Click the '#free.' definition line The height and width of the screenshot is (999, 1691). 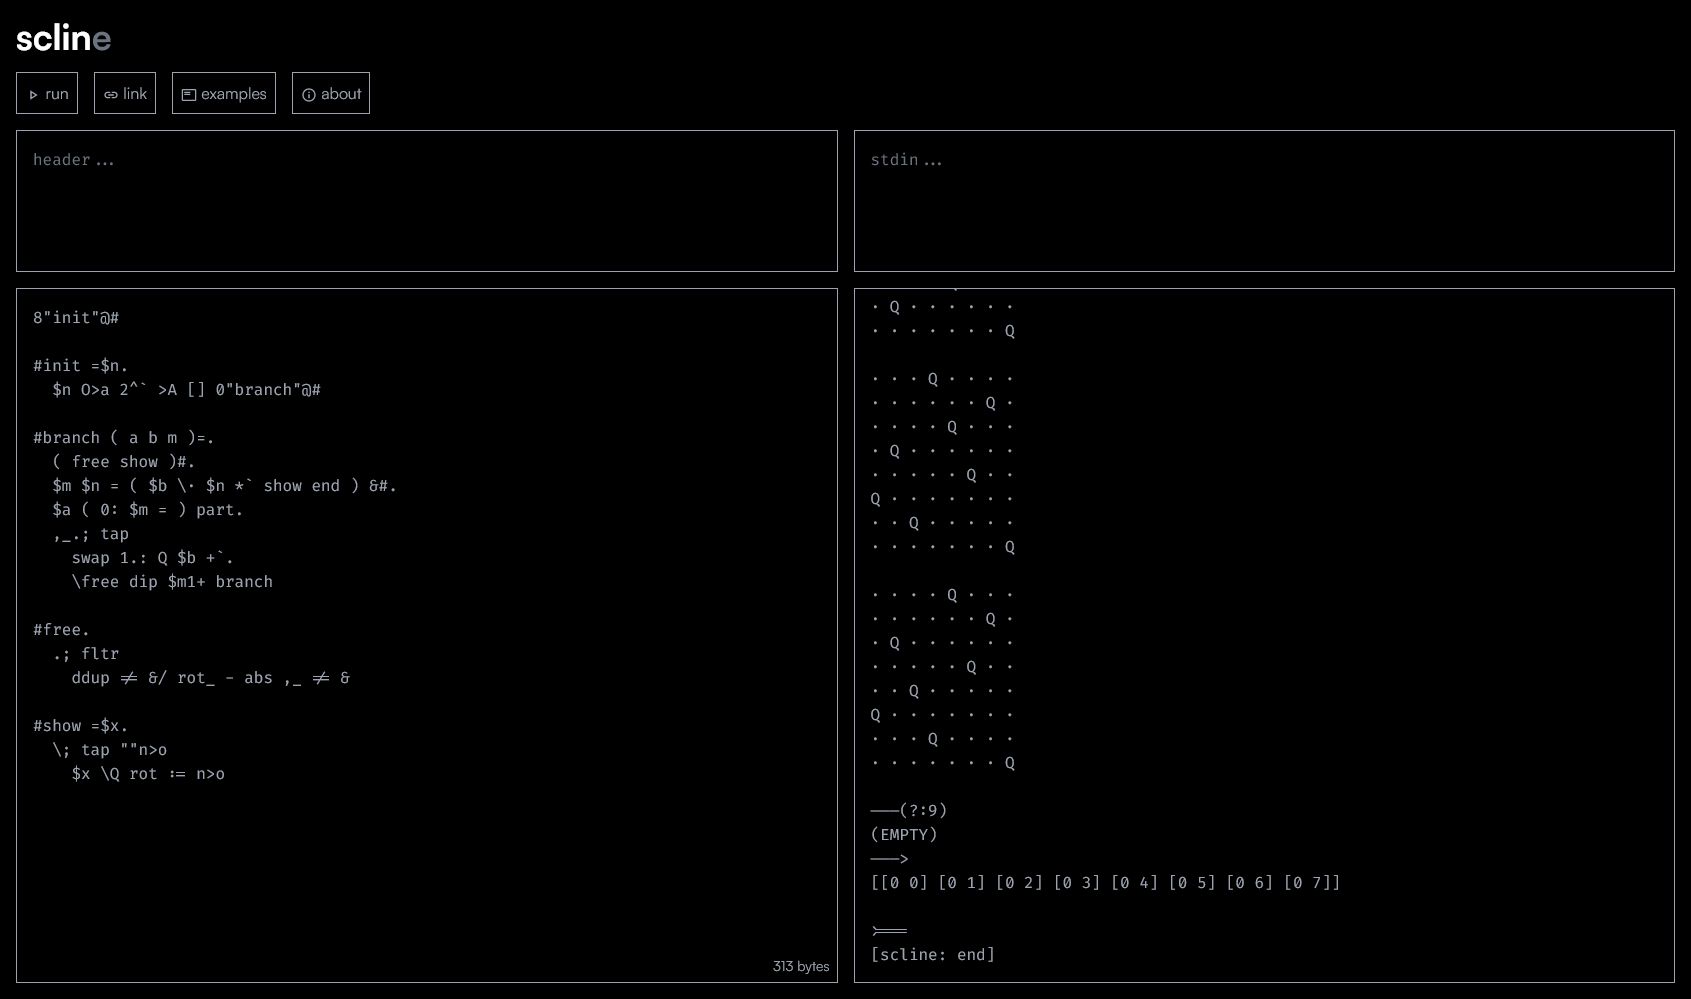62,630
